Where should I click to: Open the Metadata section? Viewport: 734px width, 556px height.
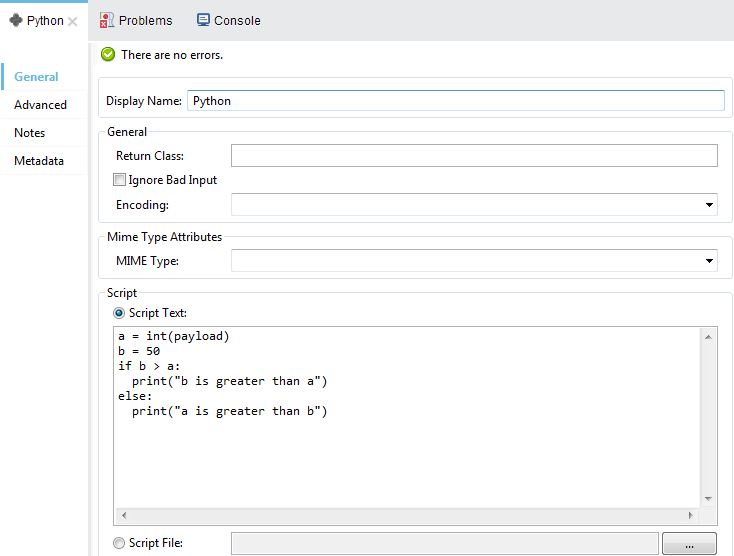39,161
